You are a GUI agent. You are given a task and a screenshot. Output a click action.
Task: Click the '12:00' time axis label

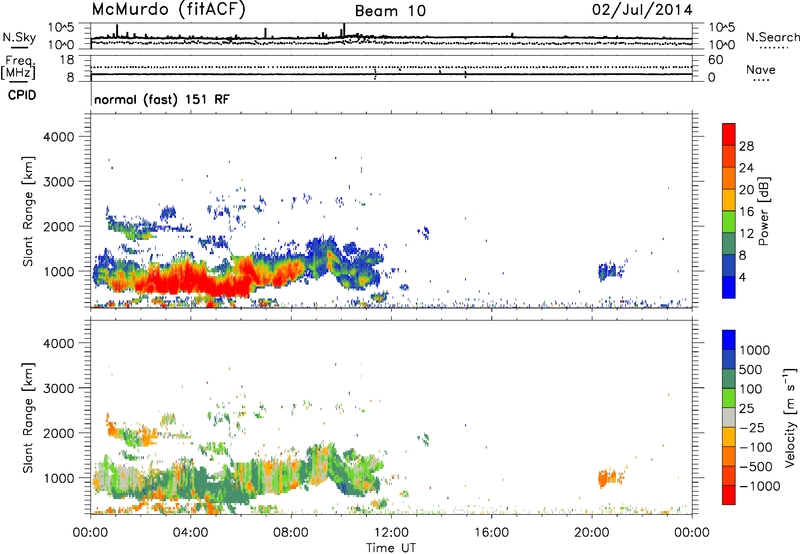tap(391, 533)
